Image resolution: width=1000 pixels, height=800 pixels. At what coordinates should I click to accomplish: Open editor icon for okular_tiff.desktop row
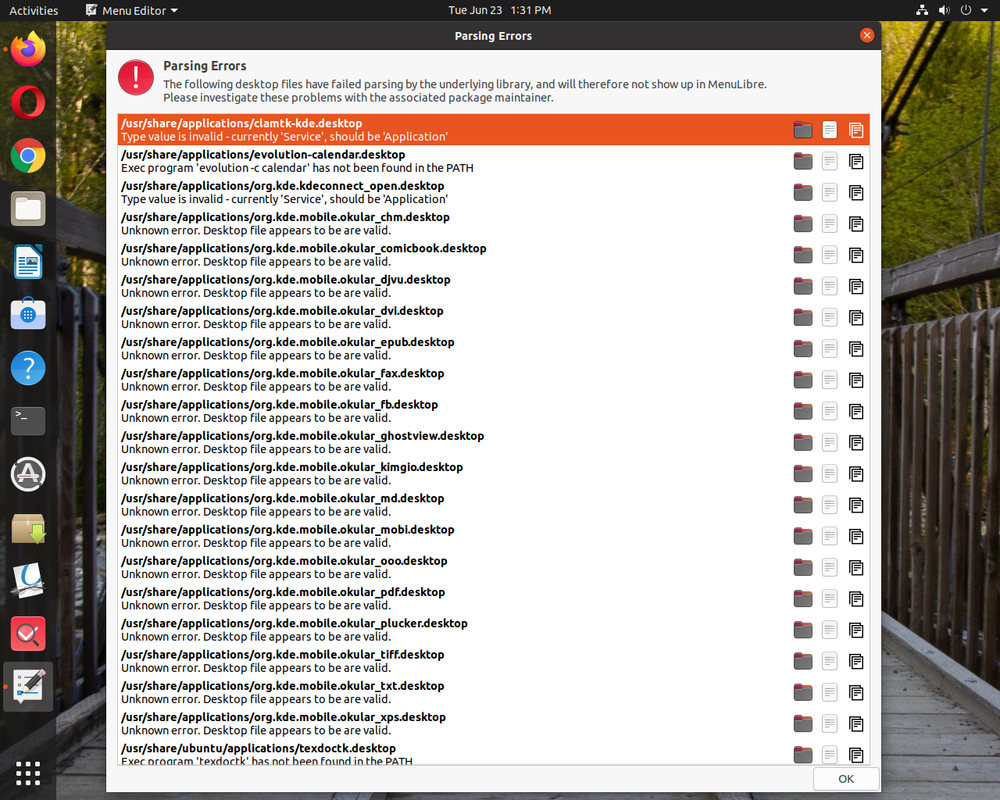(829, 662)
